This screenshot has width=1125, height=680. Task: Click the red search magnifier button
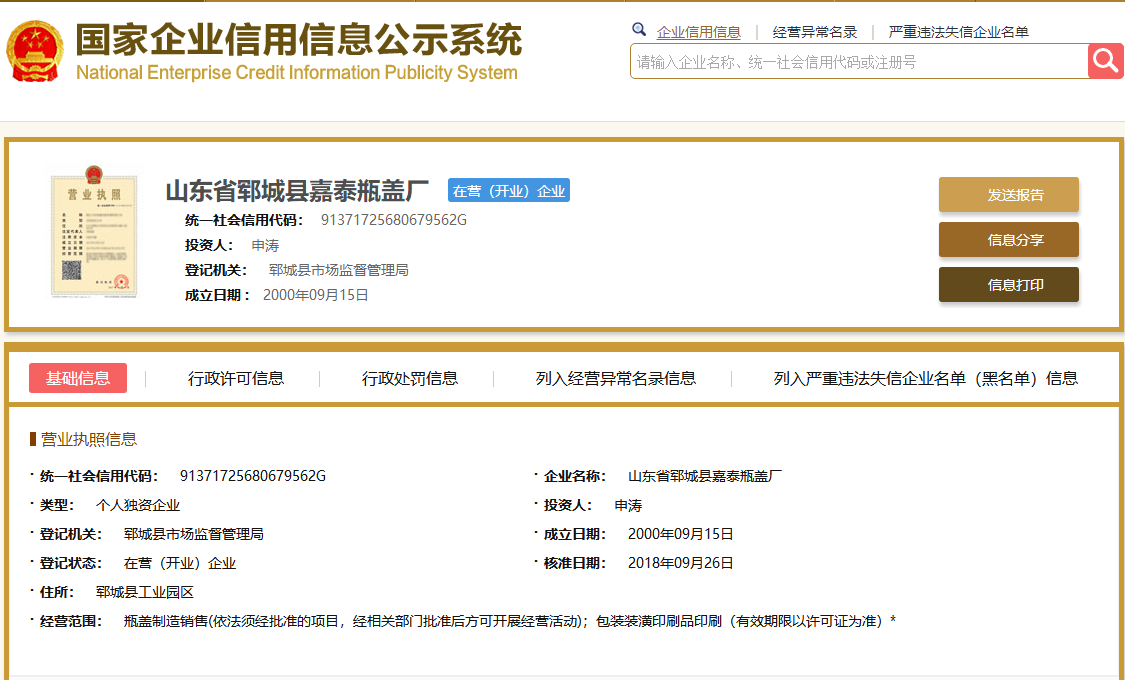point(1106,61)
